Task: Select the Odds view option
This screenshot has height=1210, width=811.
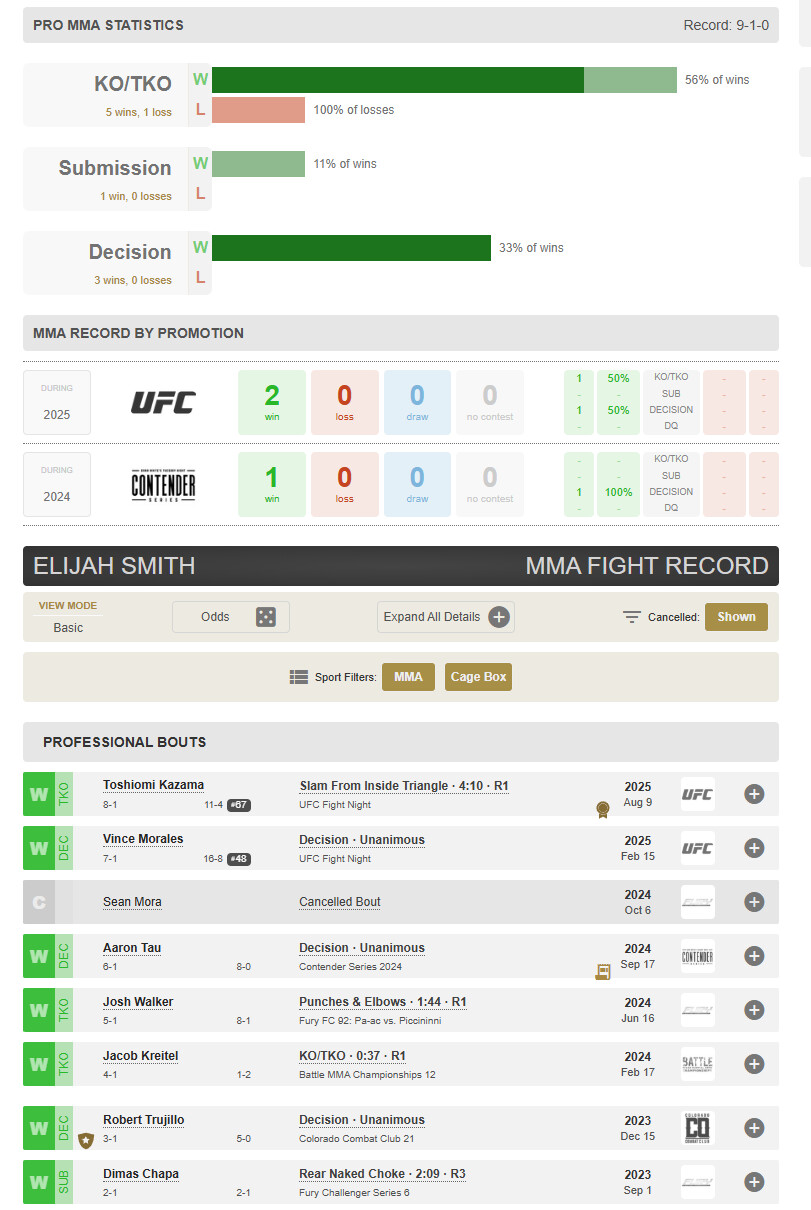Action: click(215, 617)
